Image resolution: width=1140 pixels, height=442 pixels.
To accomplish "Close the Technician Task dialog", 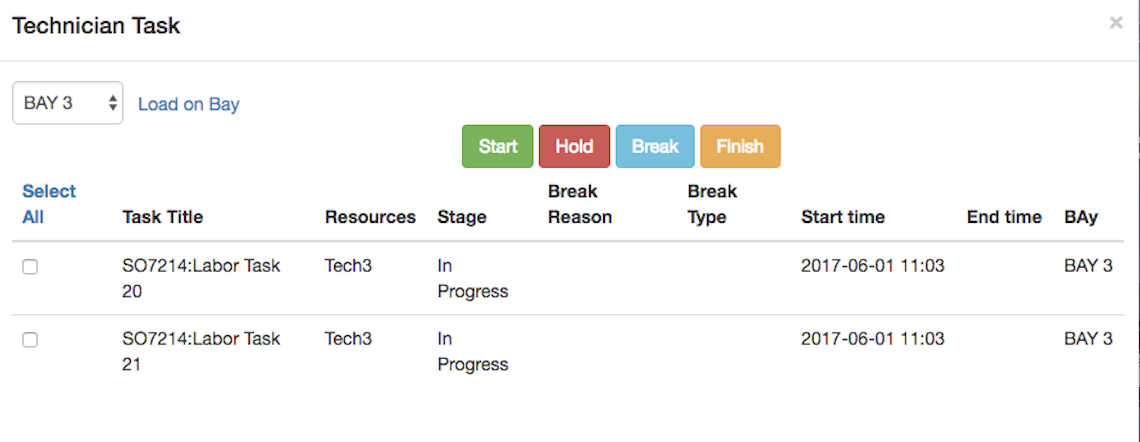I will (1116, 23).
